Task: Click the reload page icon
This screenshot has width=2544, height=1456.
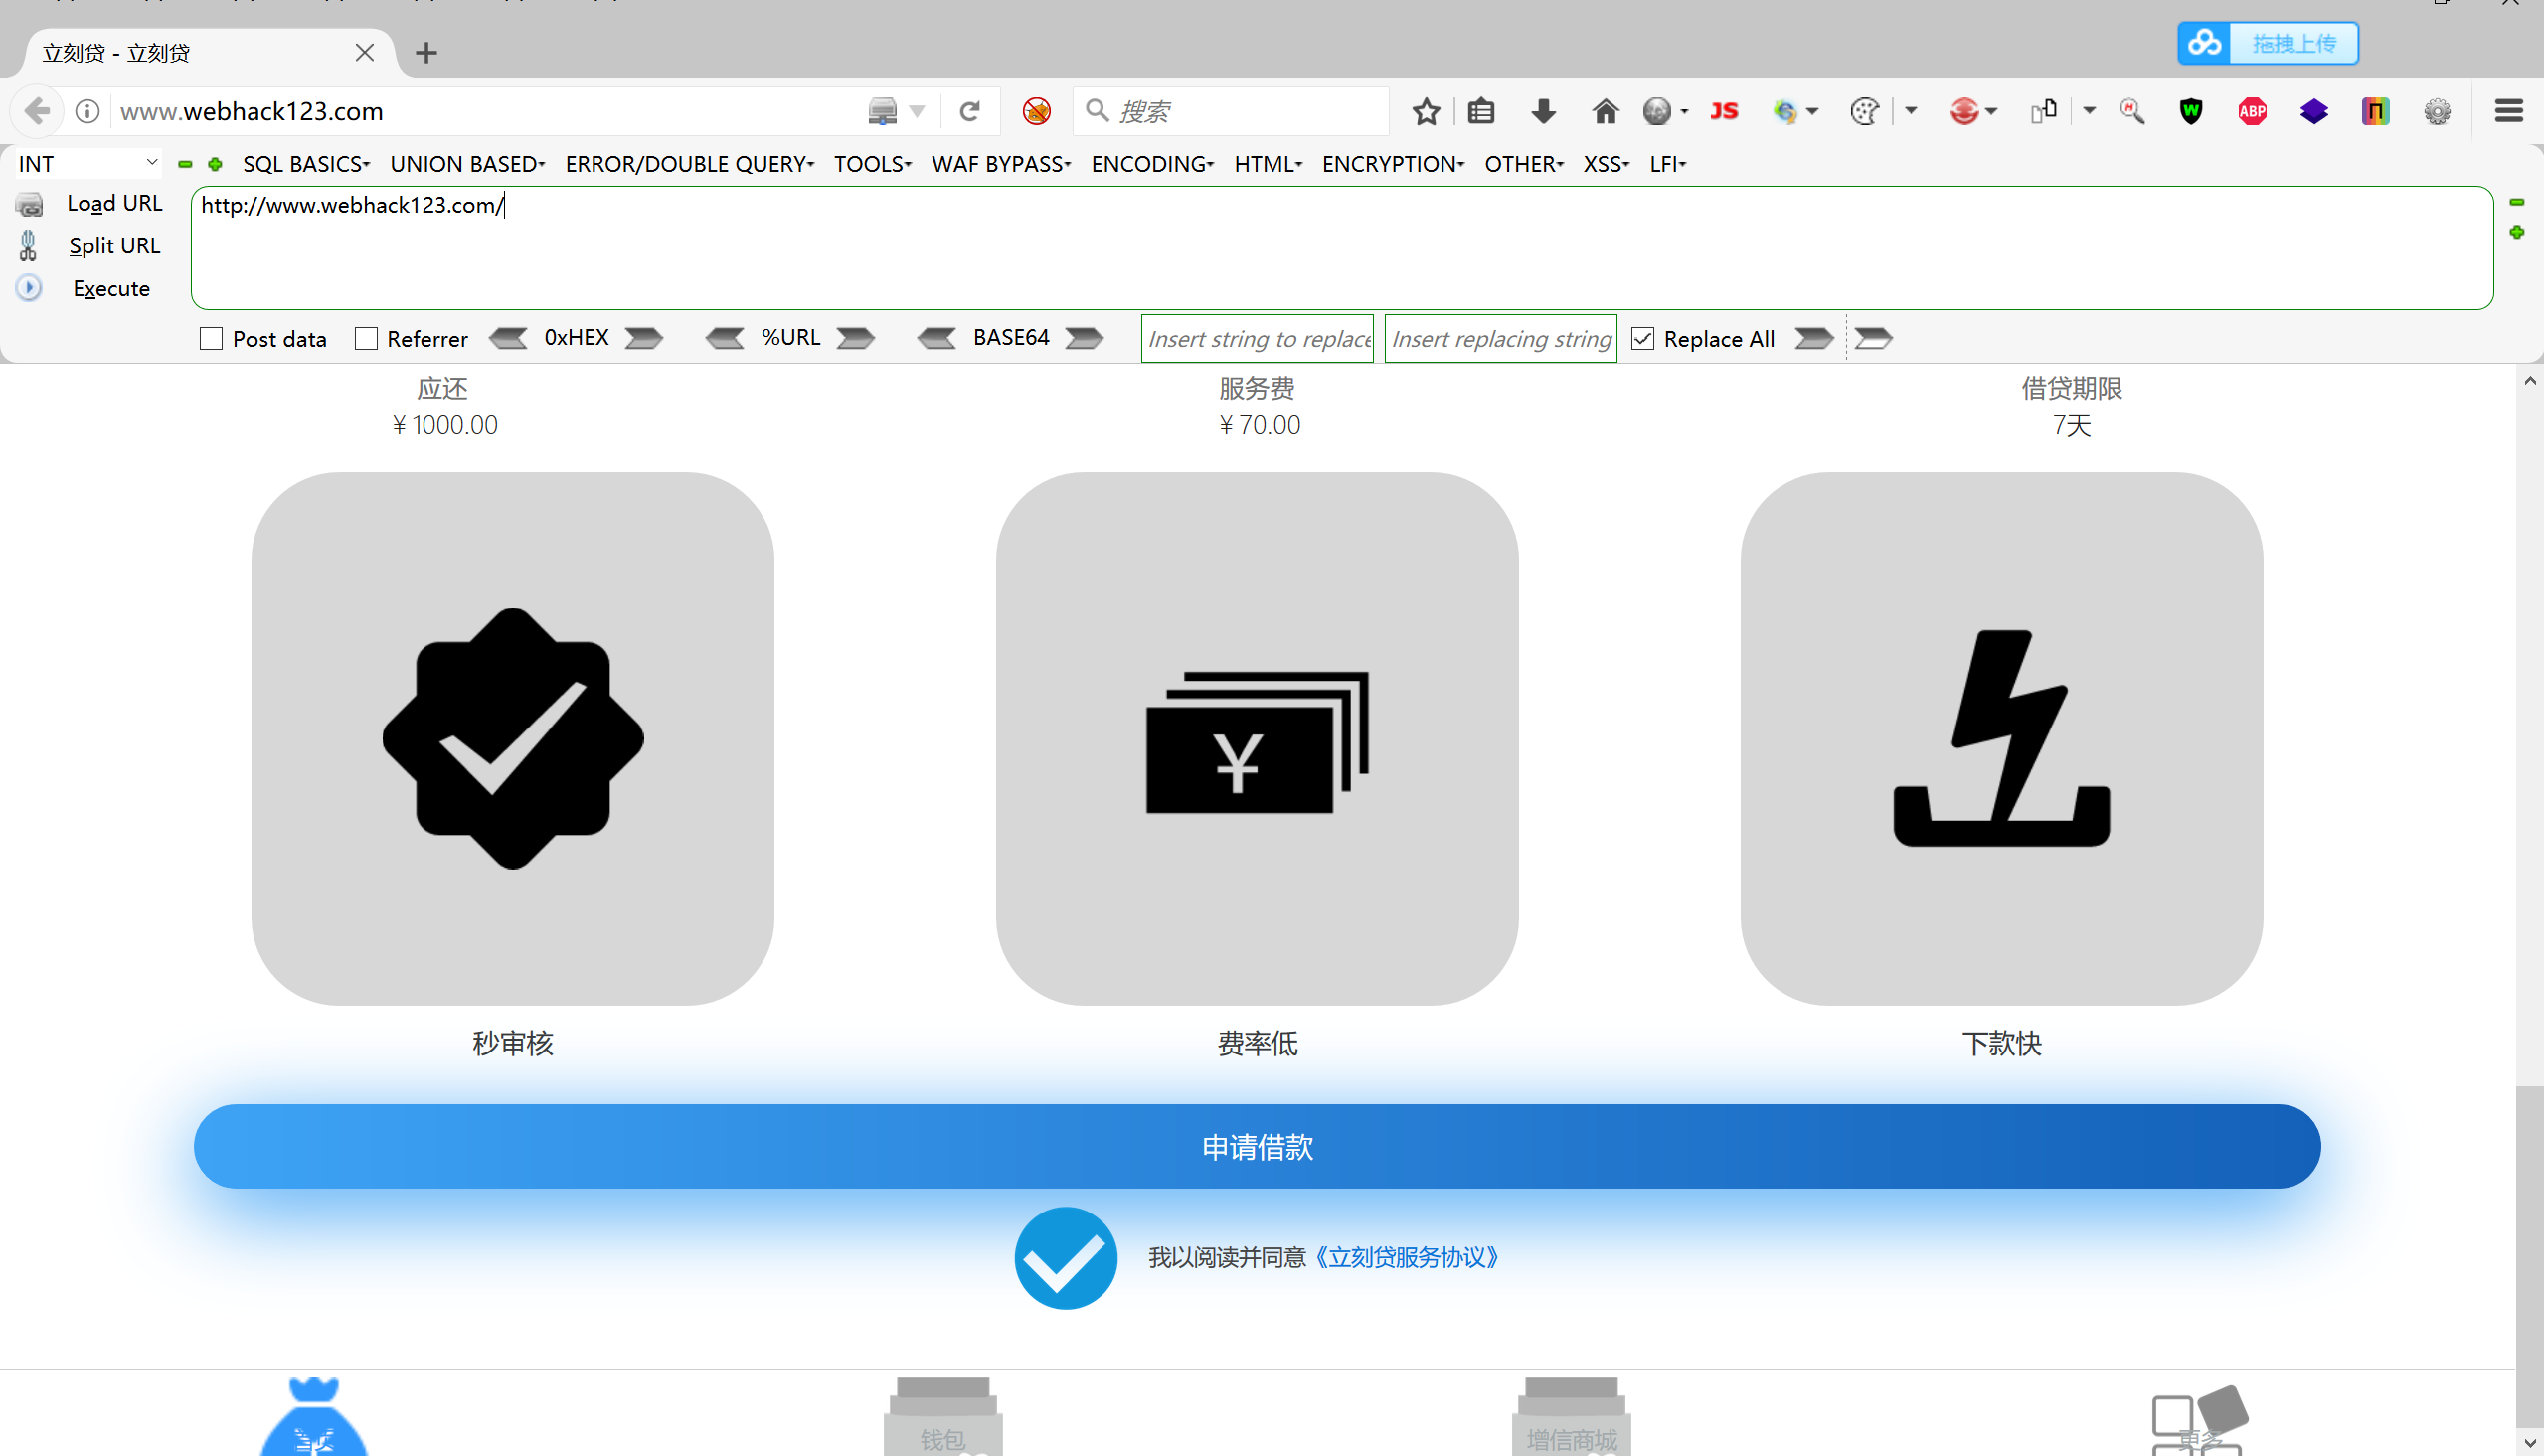Action: coord(969,111)
